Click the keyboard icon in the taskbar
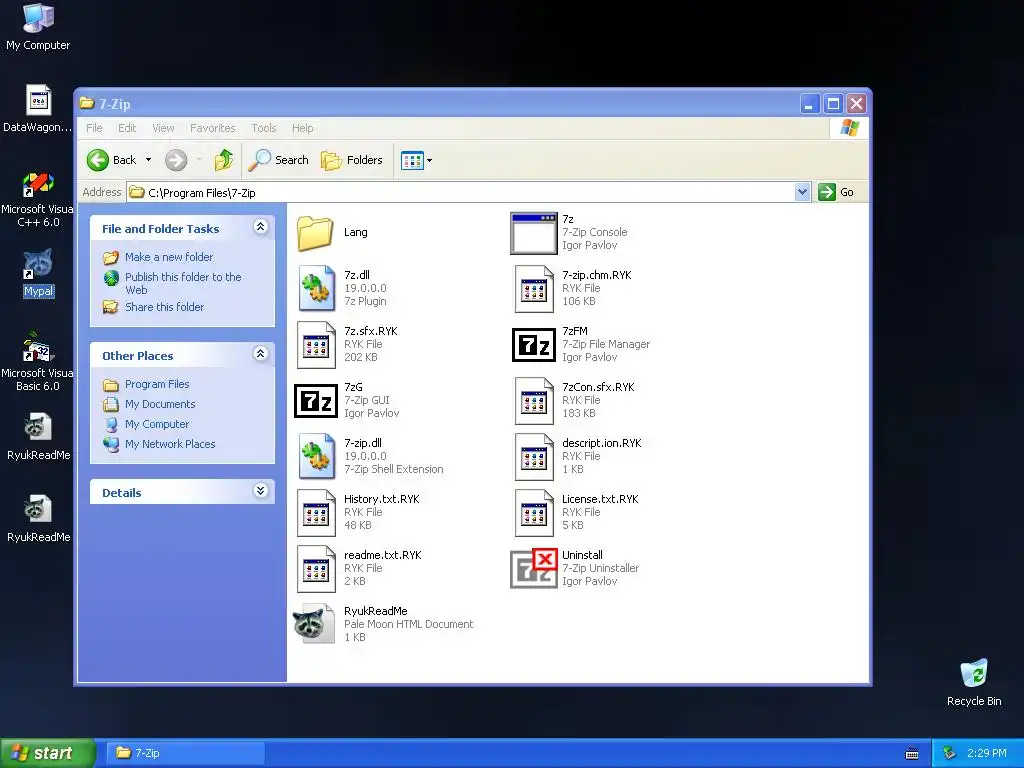 click(x=912, y=754)
